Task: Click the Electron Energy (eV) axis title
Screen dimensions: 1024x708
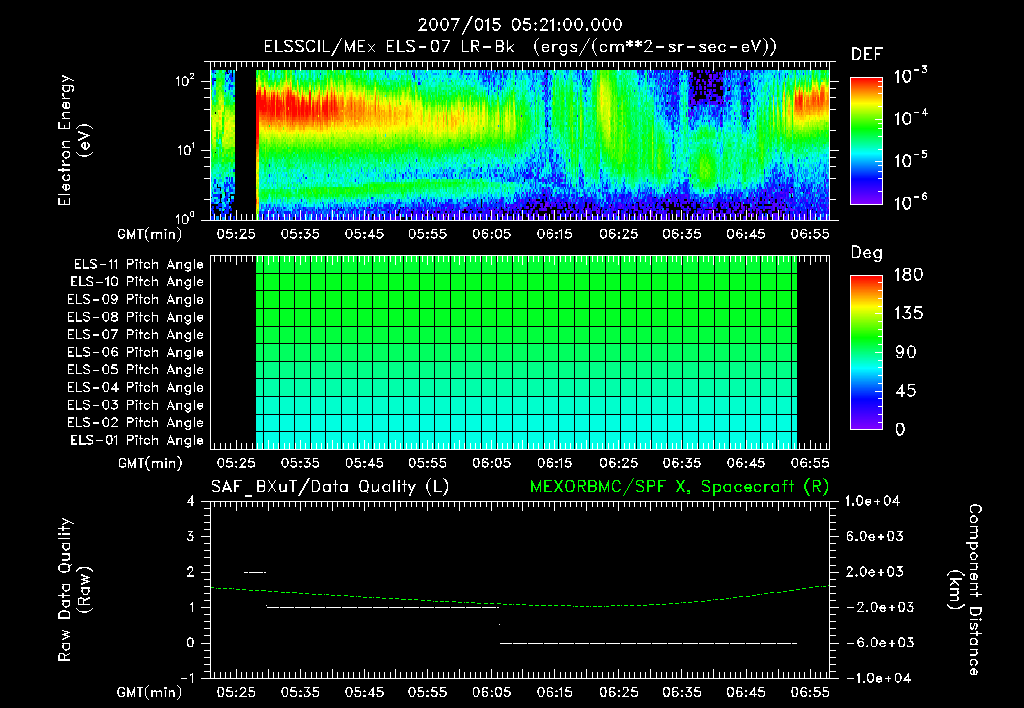Action: coord(74,140)
